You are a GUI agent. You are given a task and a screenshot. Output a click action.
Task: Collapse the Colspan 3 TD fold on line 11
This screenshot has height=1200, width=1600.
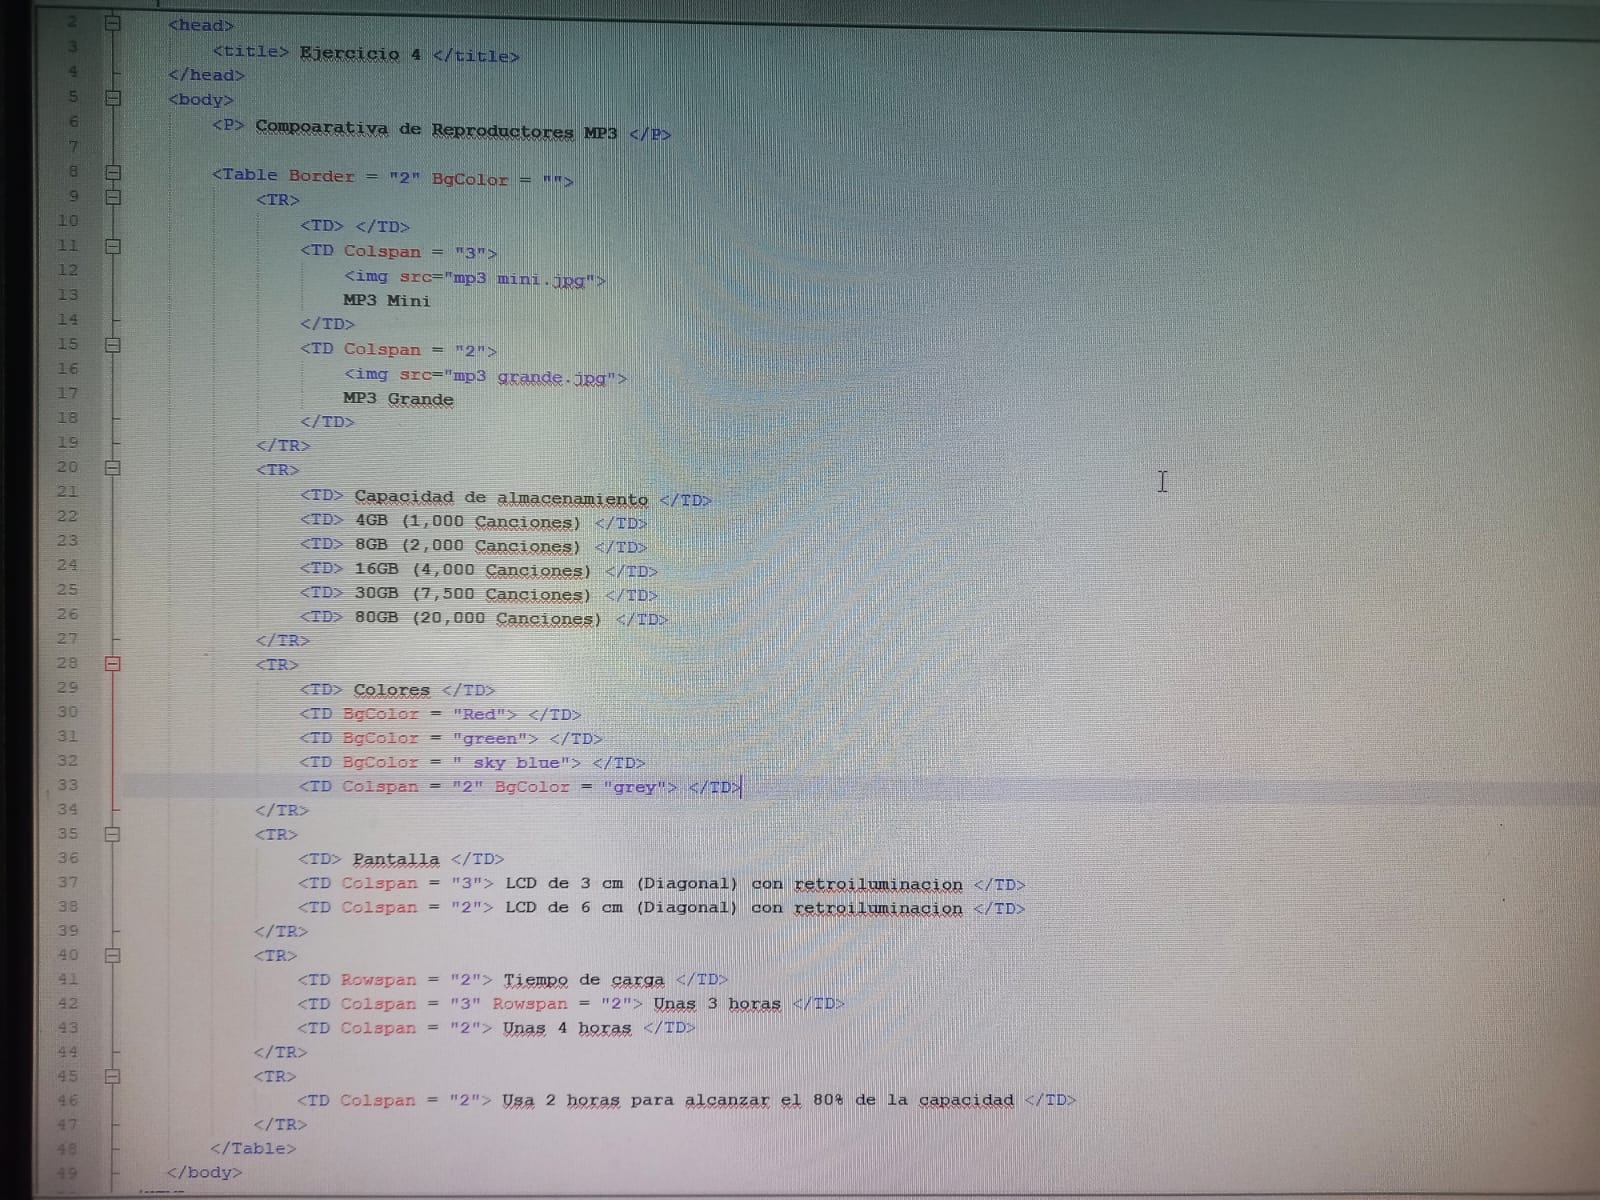(x=113, y=246)
